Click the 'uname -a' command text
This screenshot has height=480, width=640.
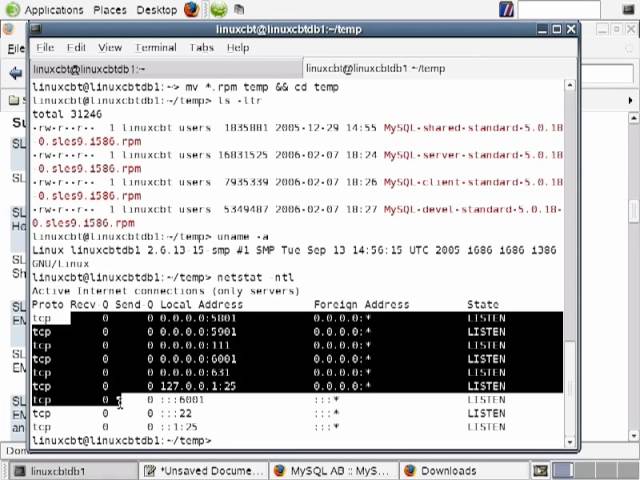pyautogui.click(x=243, y=237)
